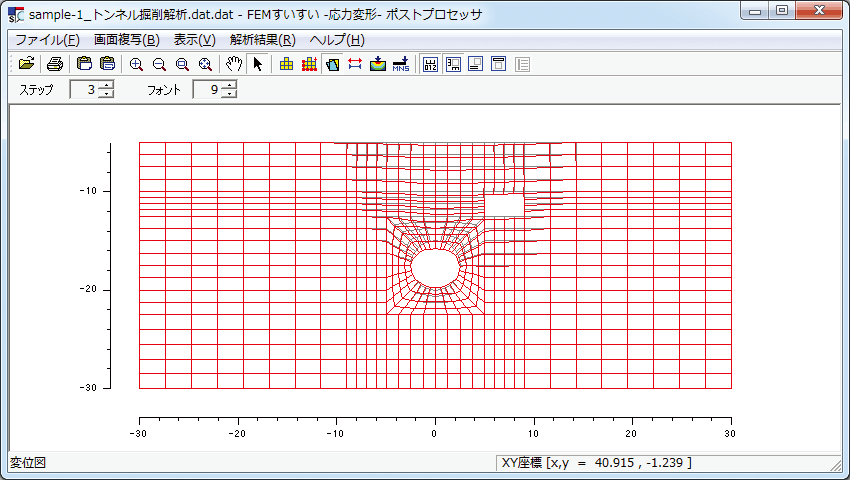Open the 表示(V) menu
Image resolution: width=850 pixels, height=480 pixels.
tap(195, 40)
